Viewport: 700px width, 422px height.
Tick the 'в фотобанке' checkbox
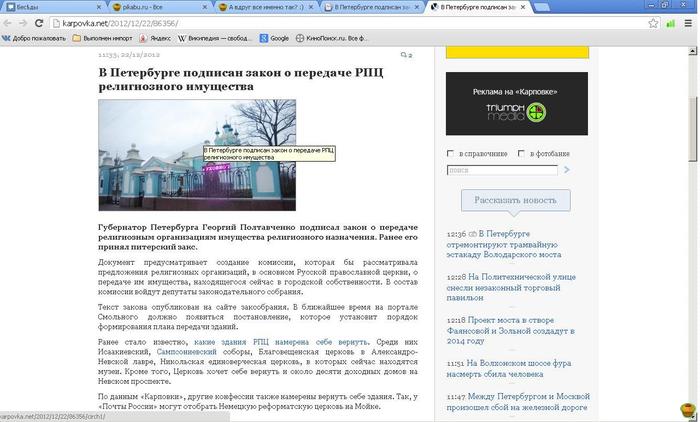point(521,153)
